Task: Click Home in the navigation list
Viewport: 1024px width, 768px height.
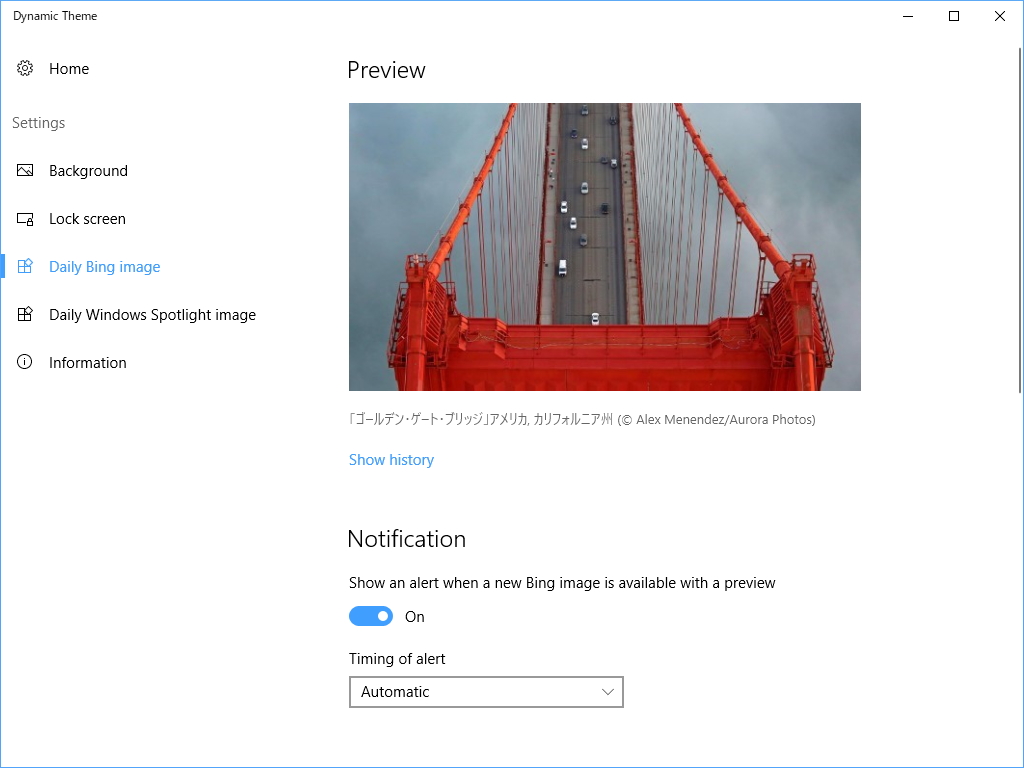Action: (x=69, y=68)
